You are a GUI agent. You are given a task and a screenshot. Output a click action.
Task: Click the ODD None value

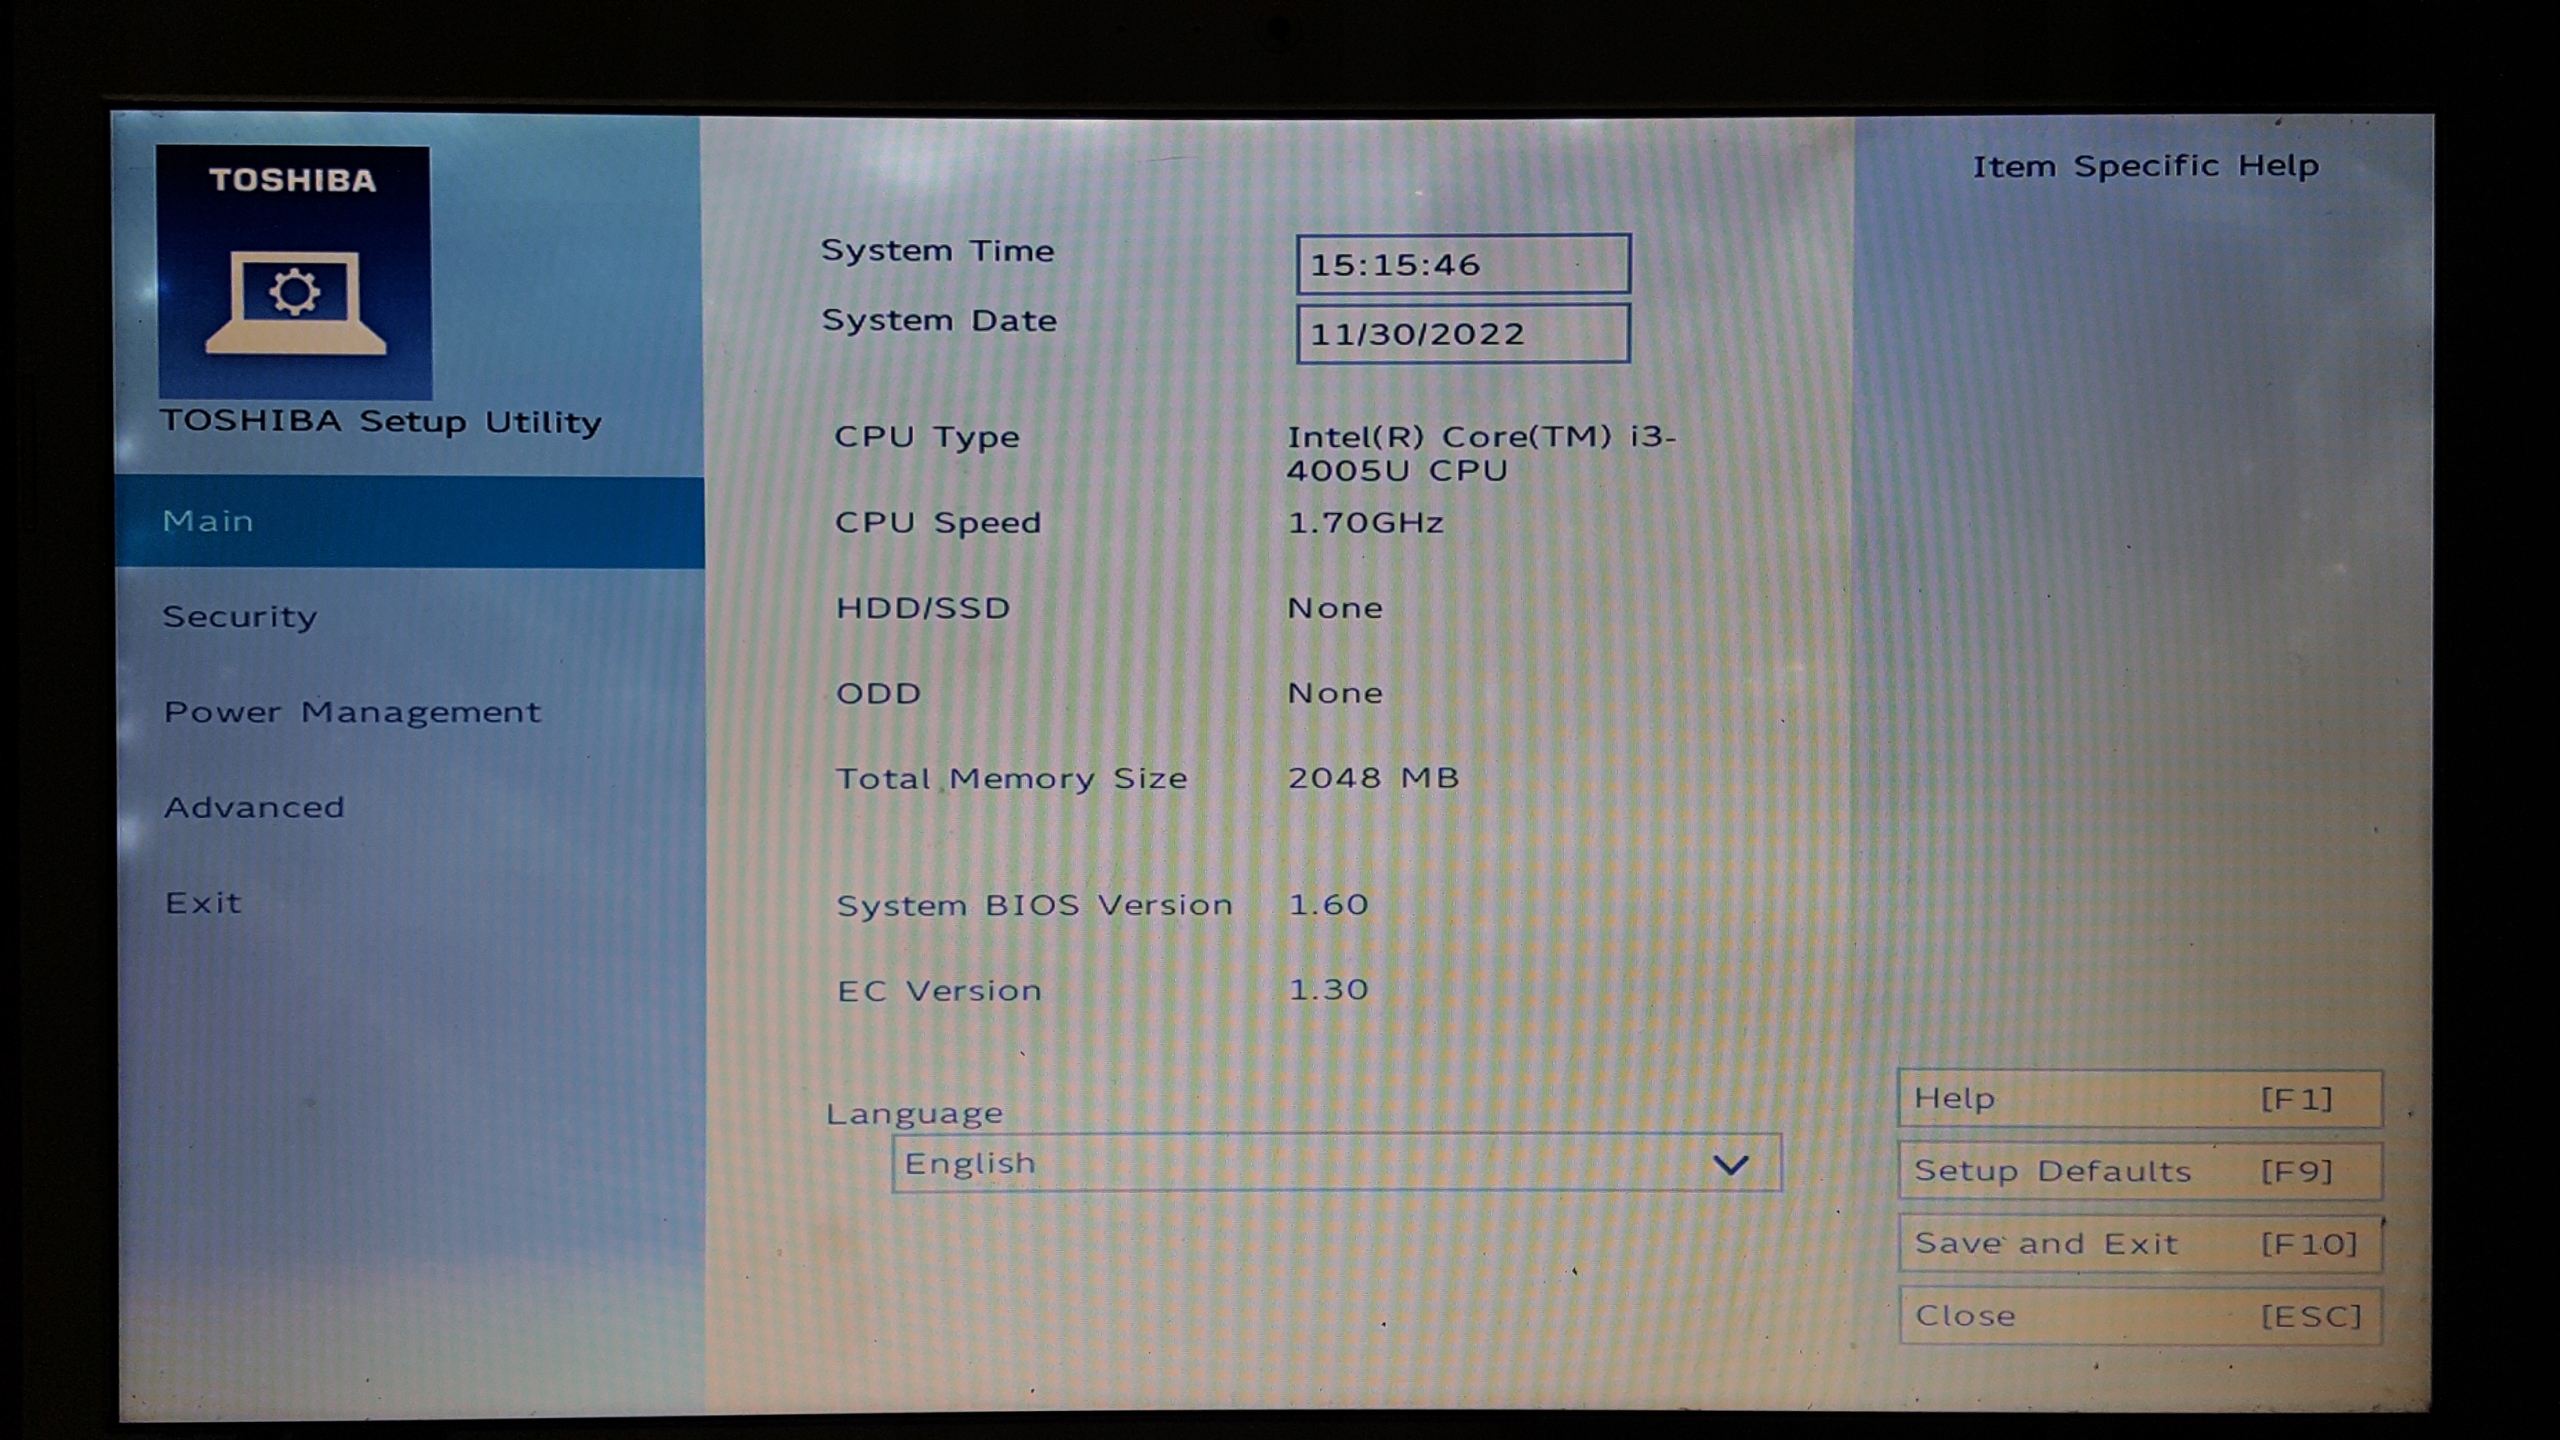(1335, 693)
